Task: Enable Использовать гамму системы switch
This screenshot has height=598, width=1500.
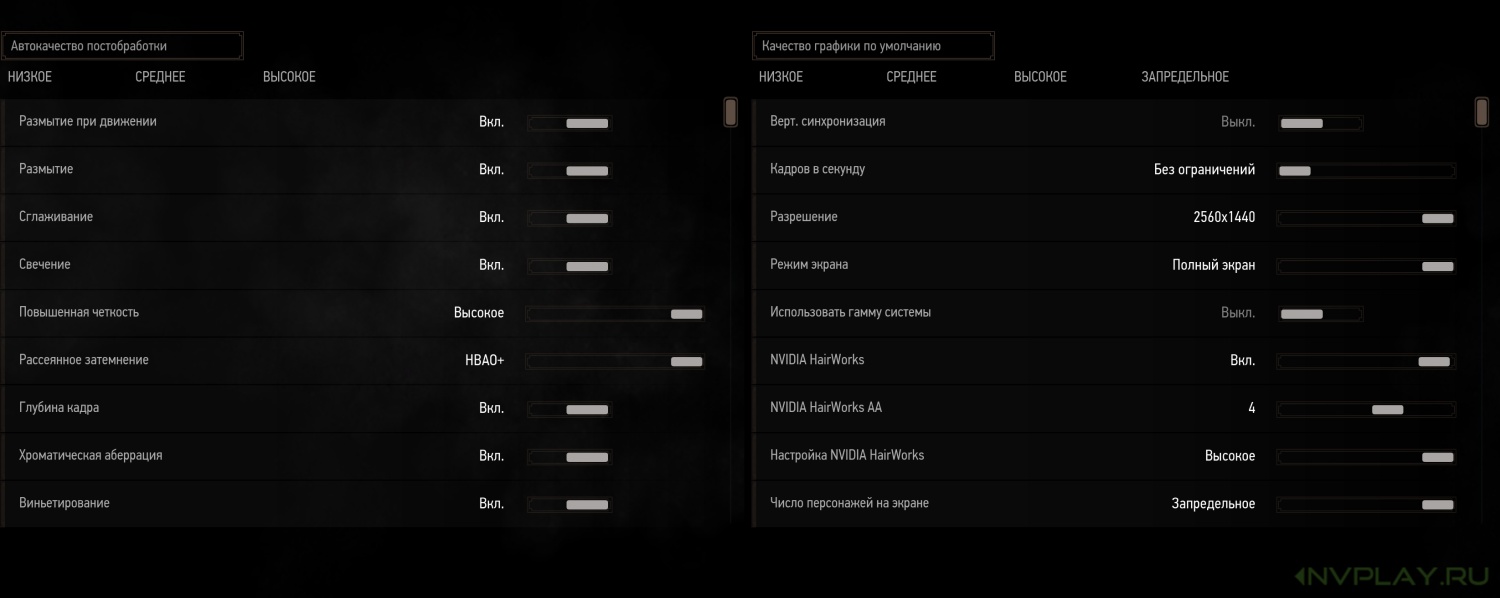Action: pyautogui.click(x=1320, y=314)
